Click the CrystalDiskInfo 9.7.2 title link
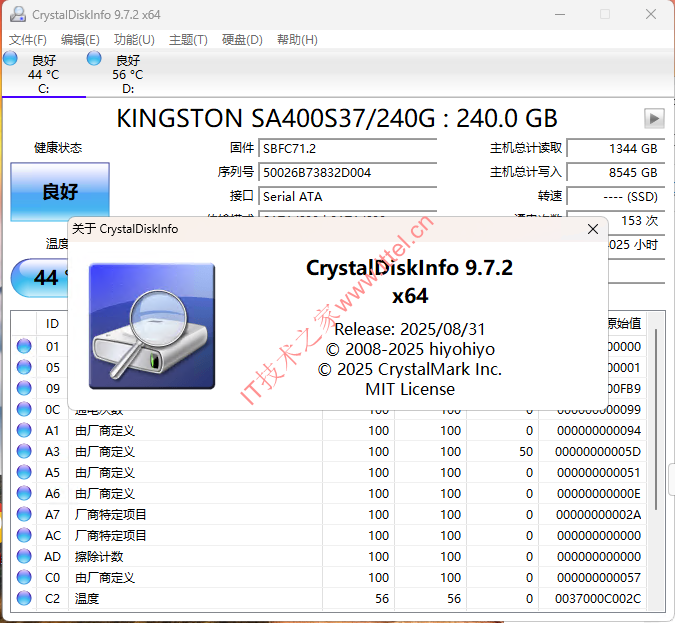This screenshot has width=675, height=623. [x=409, y=282]
